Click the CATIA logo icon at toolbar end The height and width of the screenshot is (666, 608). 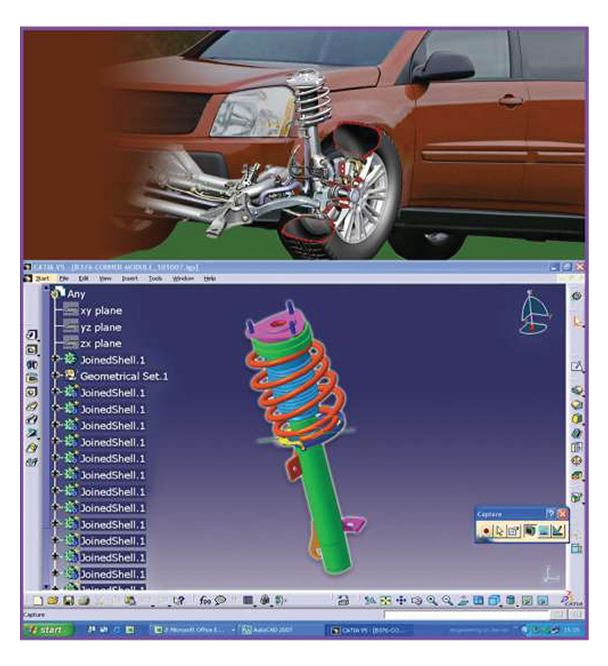(571, 599)
